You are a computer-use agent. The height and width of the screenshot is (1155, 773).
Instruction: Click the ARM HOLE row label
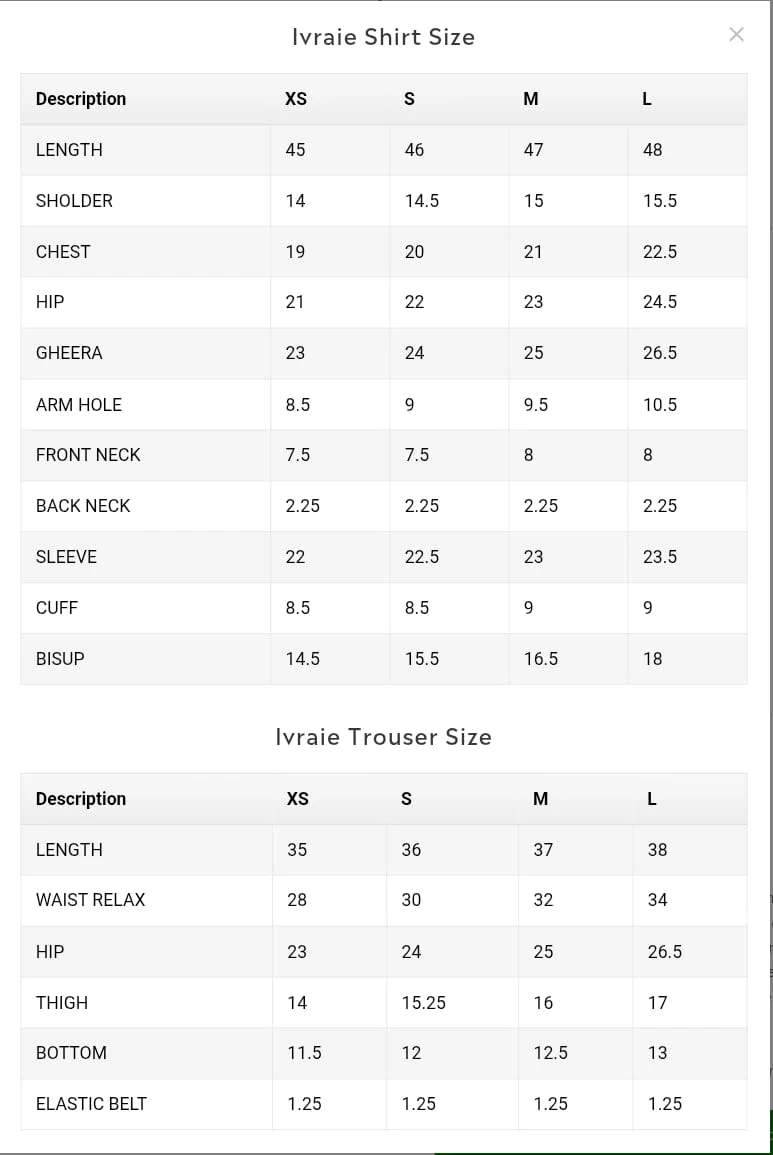79,405
